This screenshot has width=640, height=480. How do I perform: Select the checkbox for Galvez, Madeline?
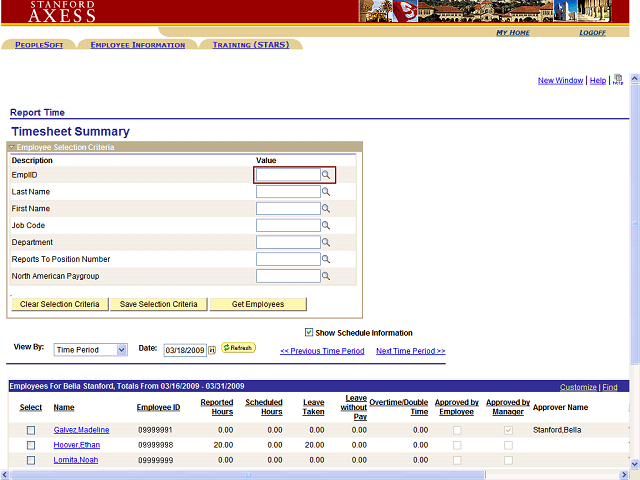tap(31, 430)
